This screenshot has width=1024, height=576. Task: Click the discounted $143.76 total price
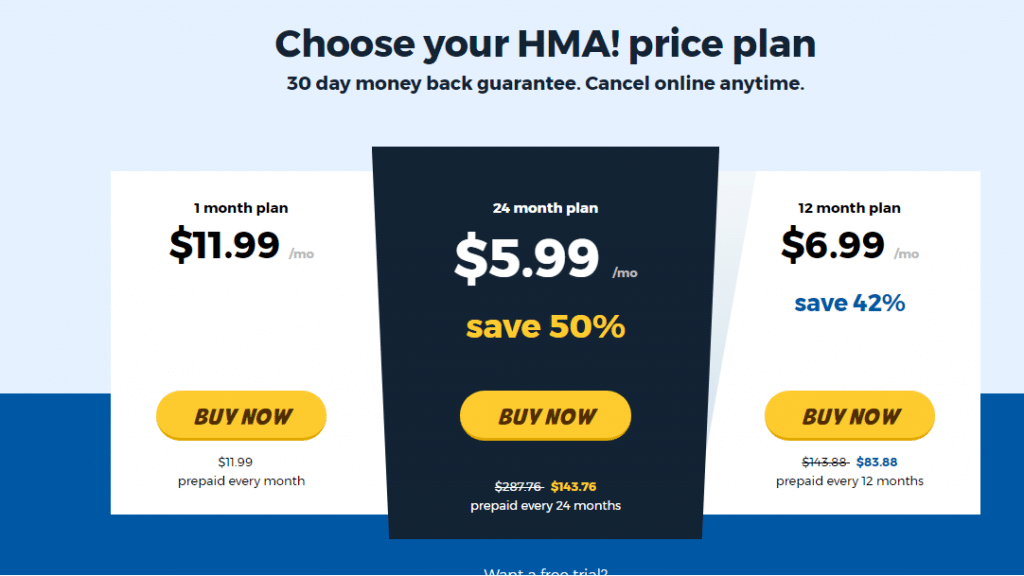coord(573,487)
